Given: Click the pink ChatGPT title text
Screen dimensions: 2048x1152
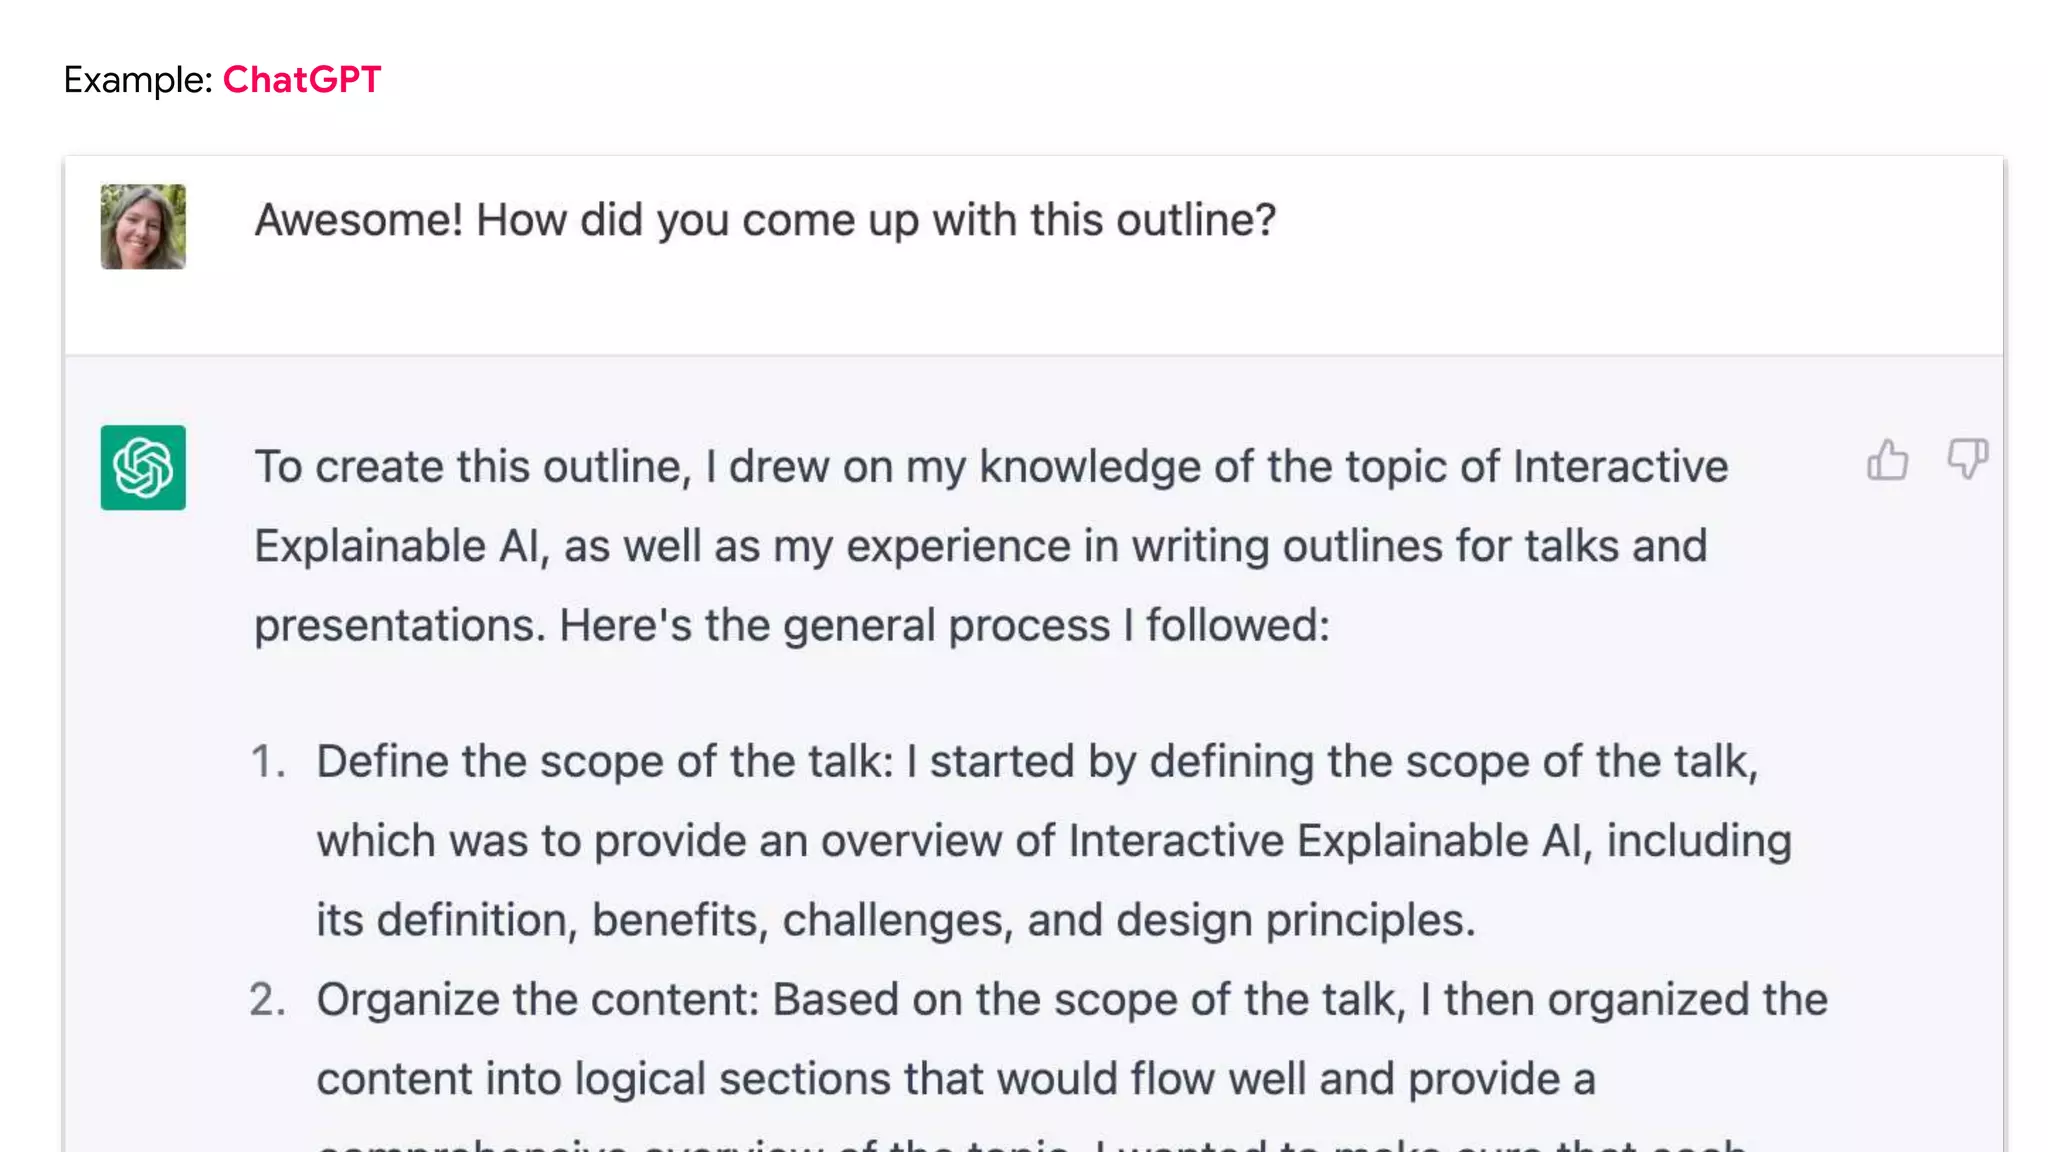Looking at the screenshot, I should click(x=301, y=79).
